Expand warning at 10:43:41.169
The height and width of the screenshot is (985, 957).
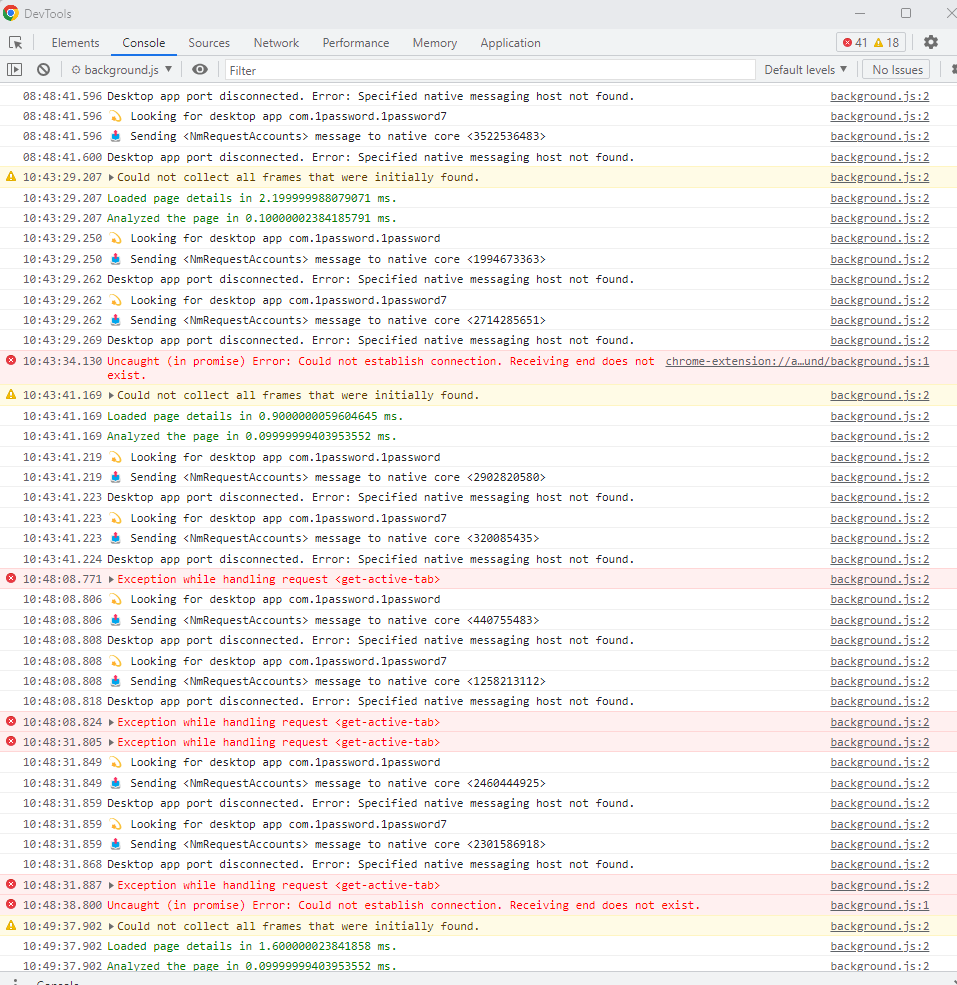[111, 396]
